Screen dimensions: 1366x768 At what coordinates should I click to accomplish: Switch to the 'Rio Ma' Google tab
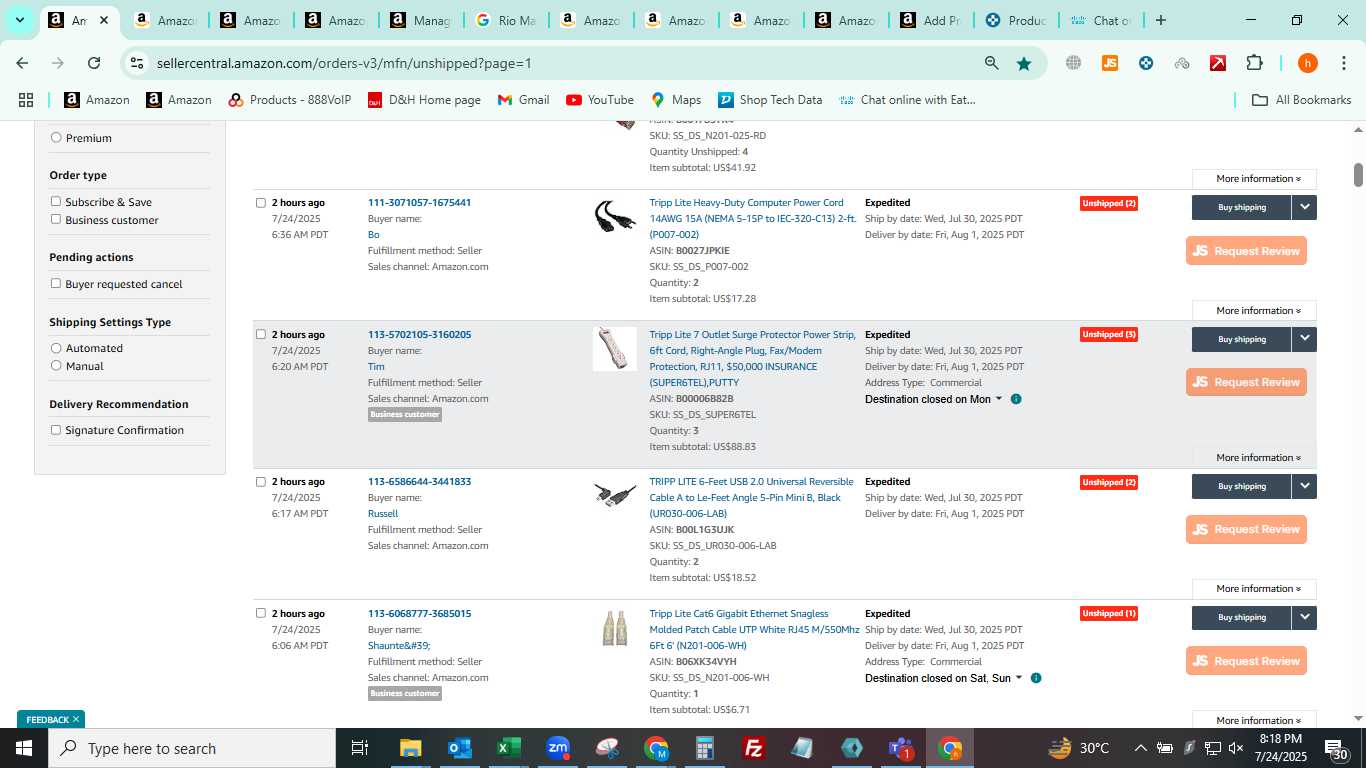click(x=506, y=20)
